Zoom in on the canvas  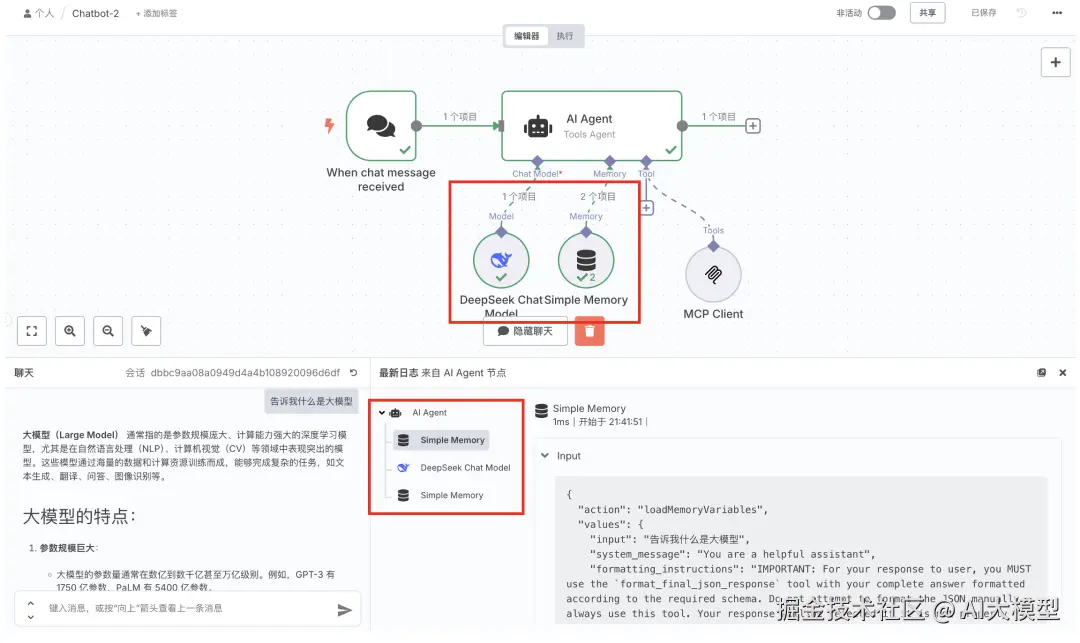pos(70,331)
